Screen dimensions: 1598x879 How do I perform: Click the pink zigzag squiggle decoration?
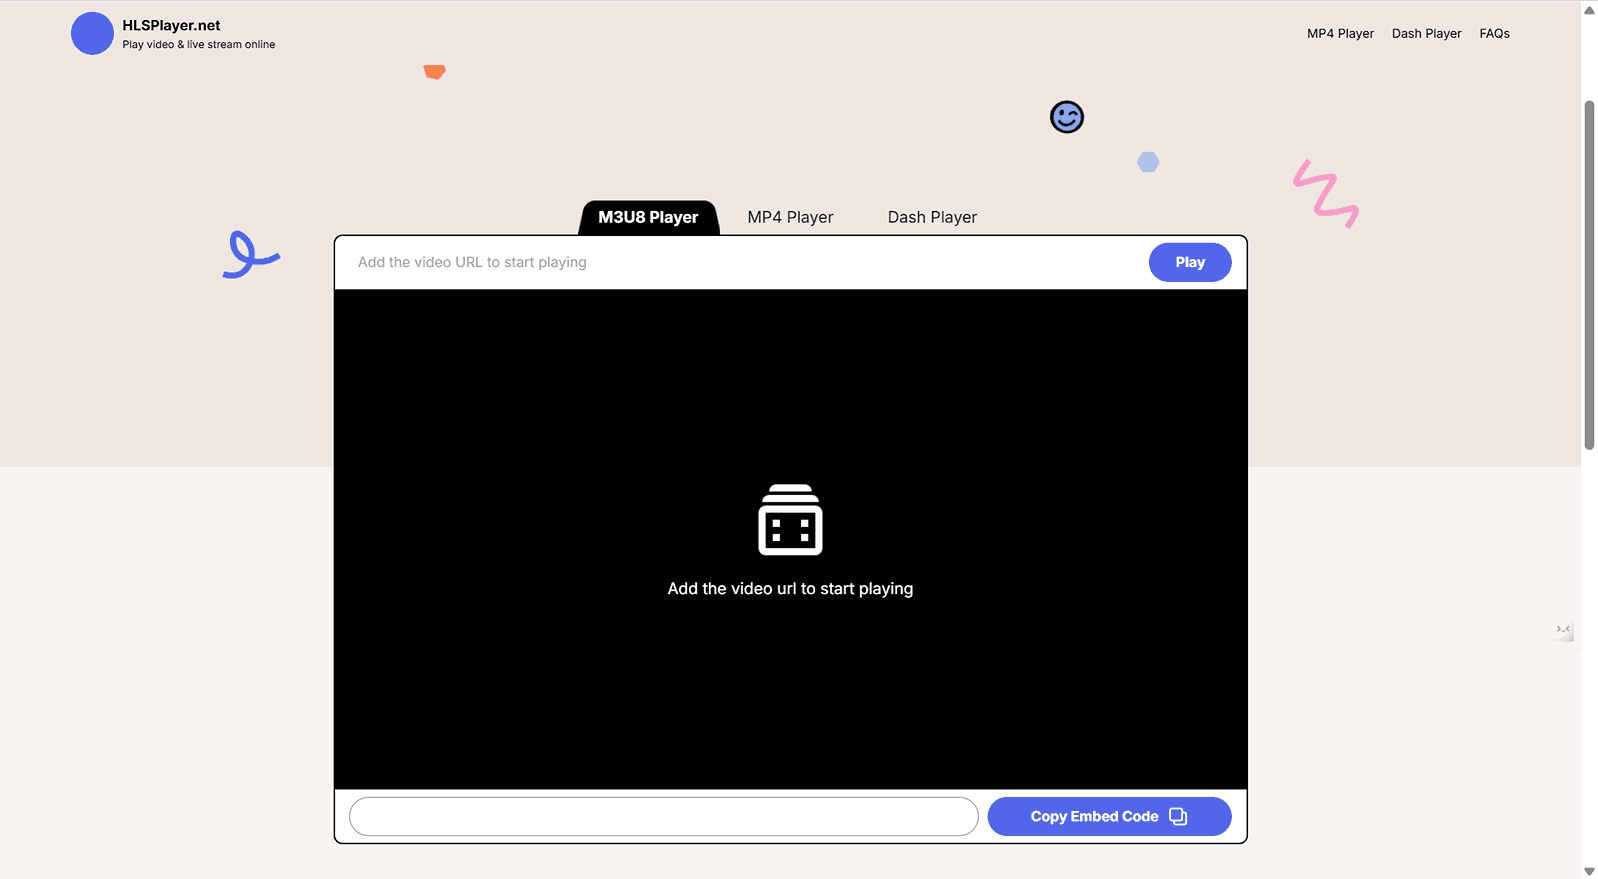(x=1326, y=193)
